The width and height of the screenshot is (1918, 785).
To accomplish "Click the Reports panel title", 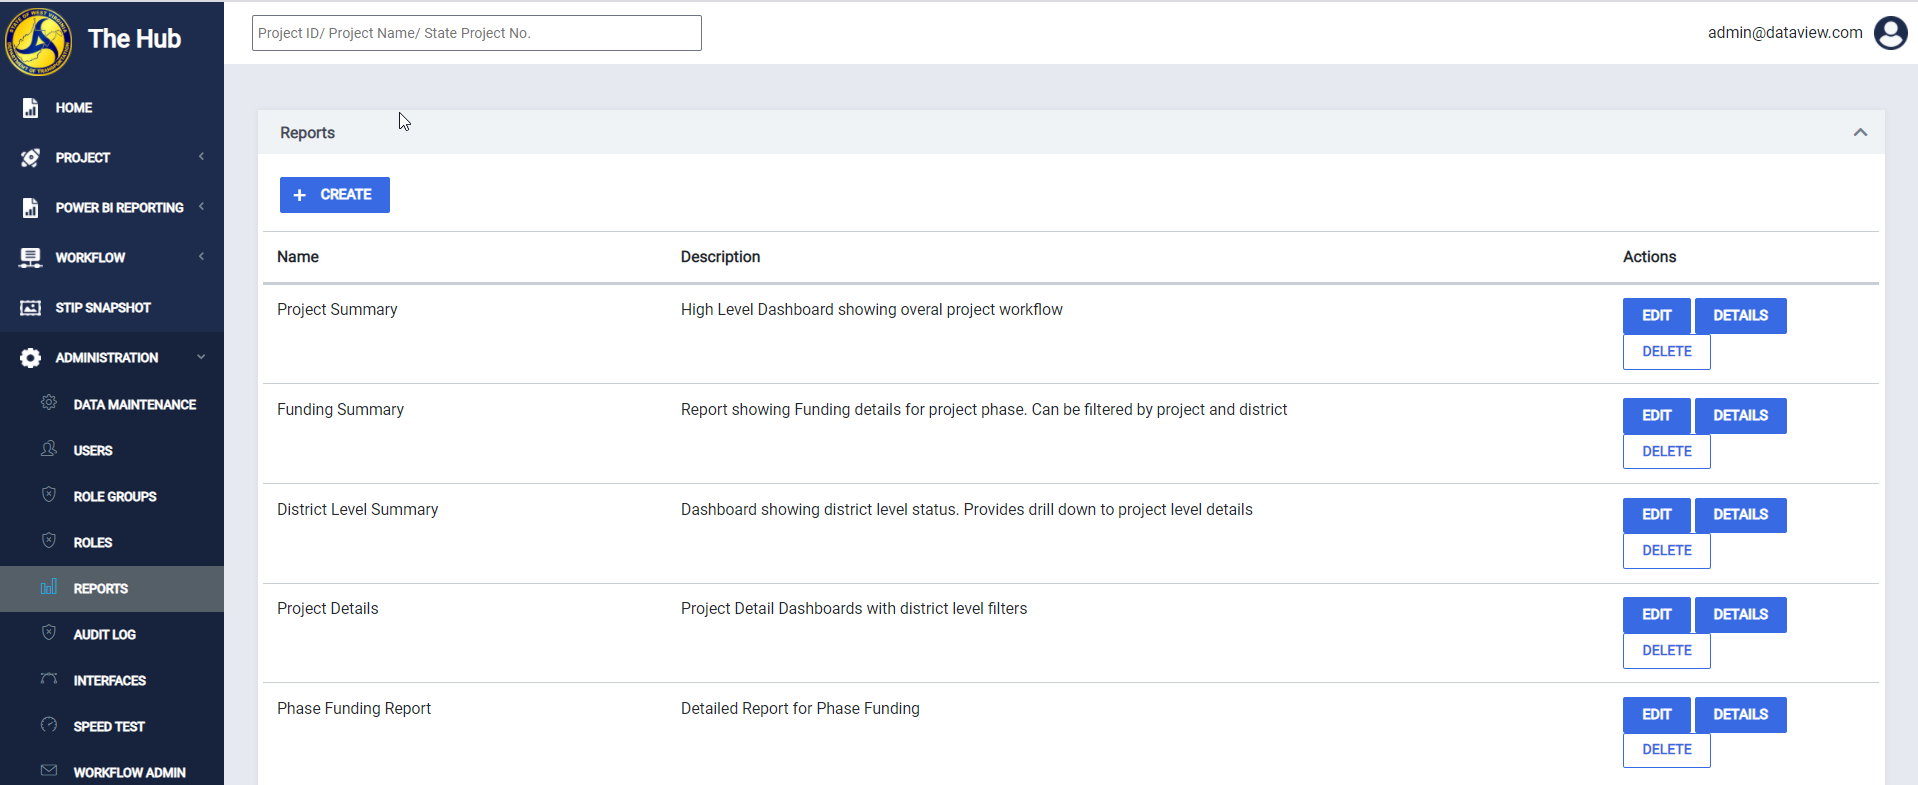I will [x=307, y=133].
